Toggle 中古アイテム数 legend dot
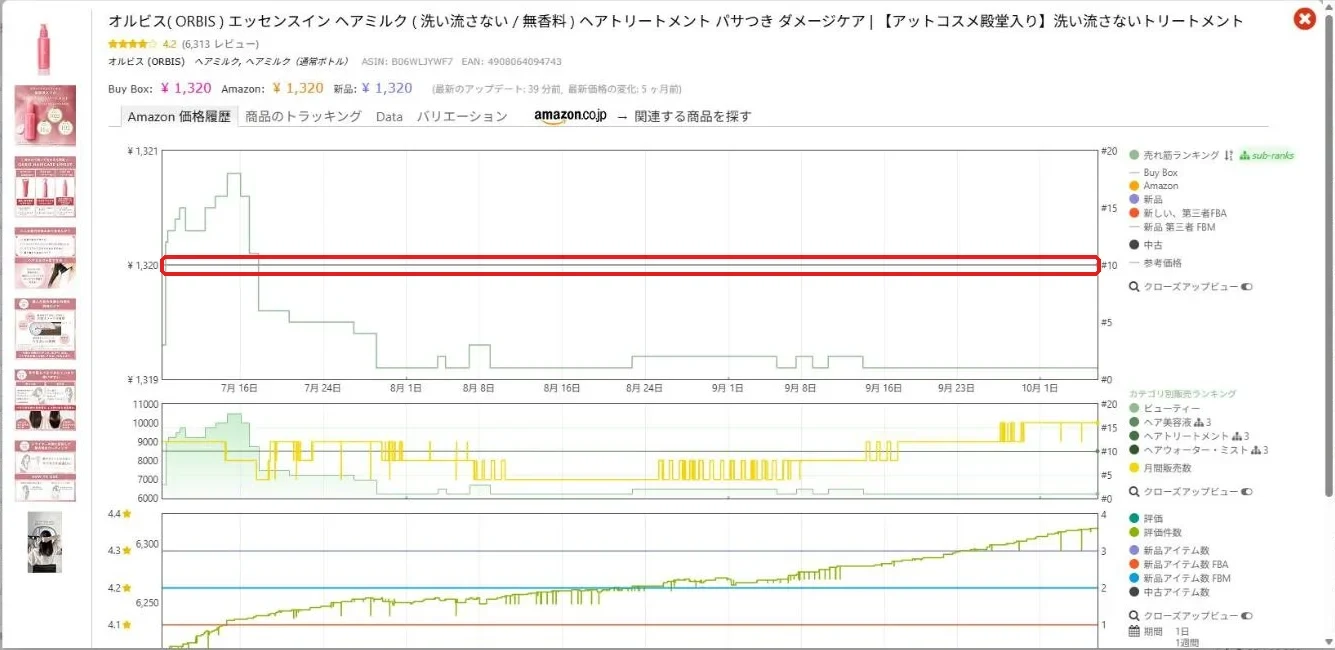Viewport: 1335px width, 650px height. [1134, 592]
